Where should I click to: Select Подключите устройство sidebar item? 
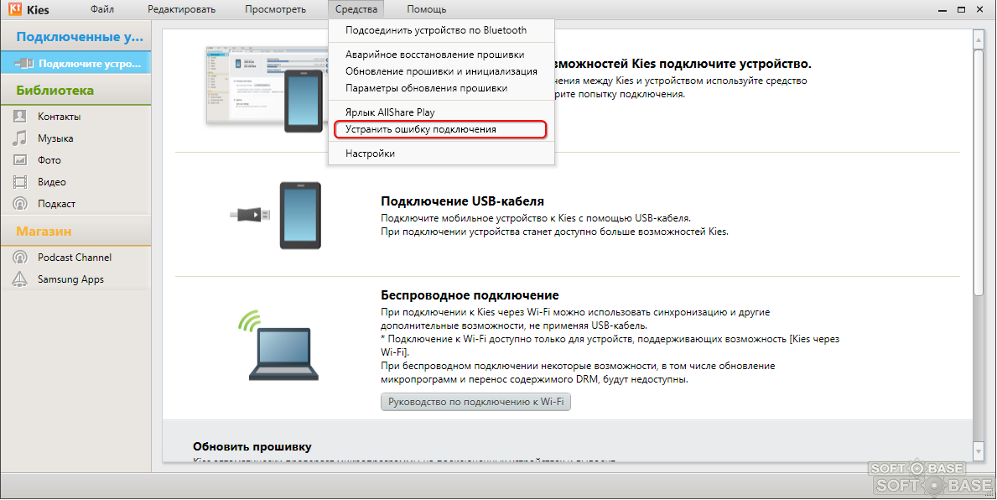pos(76,64)
